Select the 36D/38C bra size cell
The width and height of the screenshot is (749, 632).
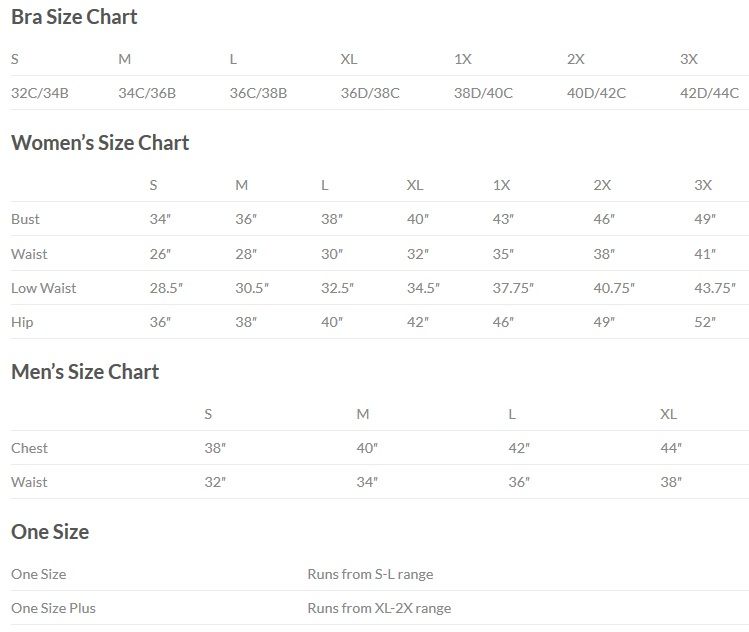[370, 94]
